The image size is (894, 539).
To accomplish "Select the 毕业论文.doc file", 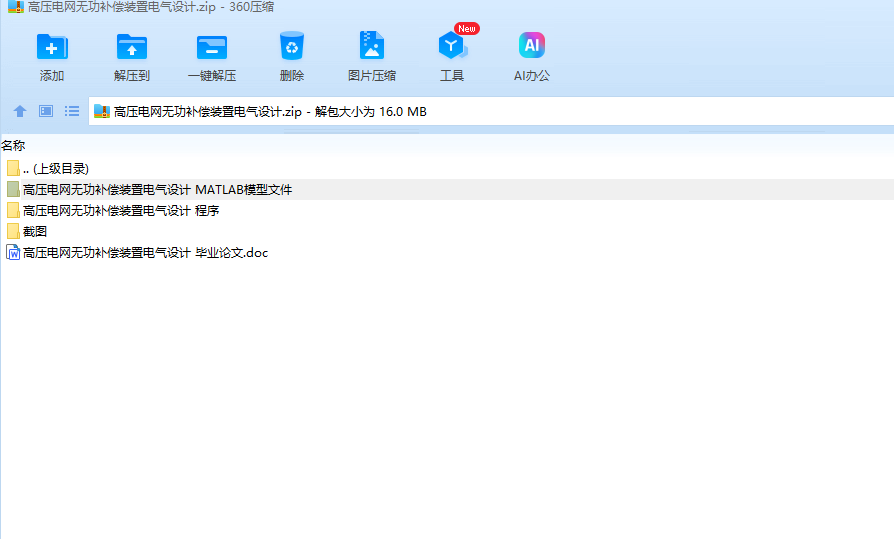I will [x=447, y=253].
